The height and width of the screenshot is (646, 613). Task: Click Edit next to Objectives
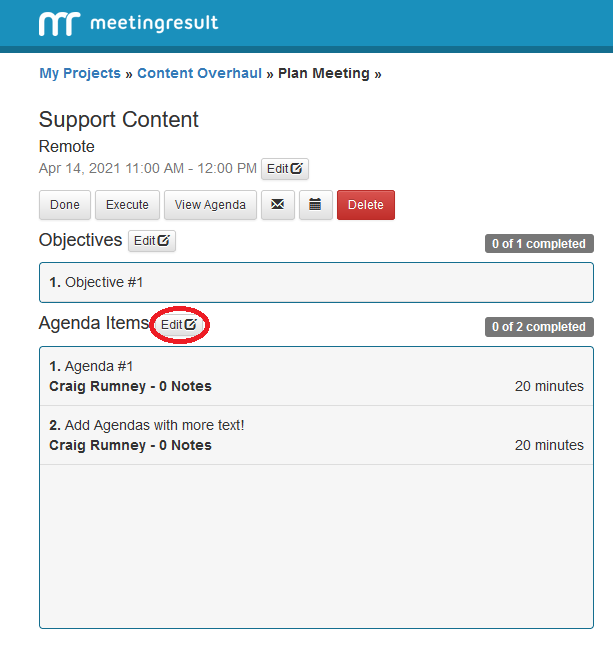(152, 241)
